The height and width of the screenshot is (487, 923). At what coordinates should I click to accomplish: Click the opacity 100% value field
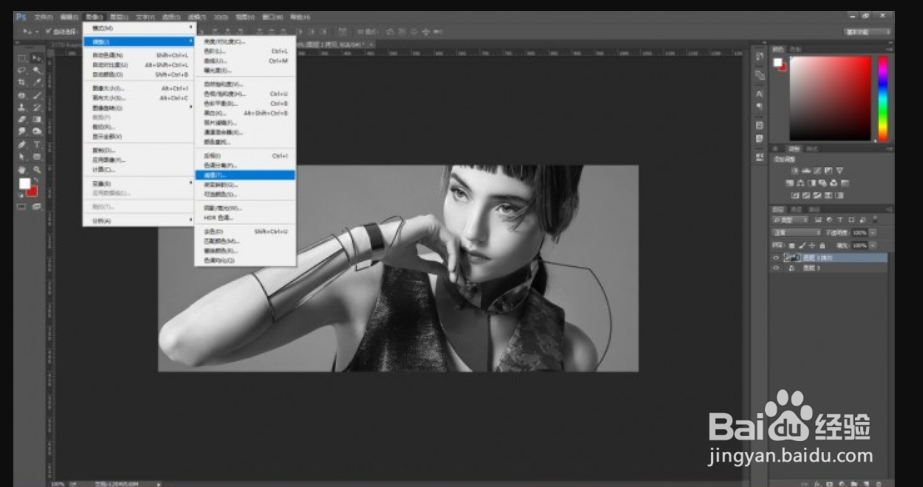860,233
